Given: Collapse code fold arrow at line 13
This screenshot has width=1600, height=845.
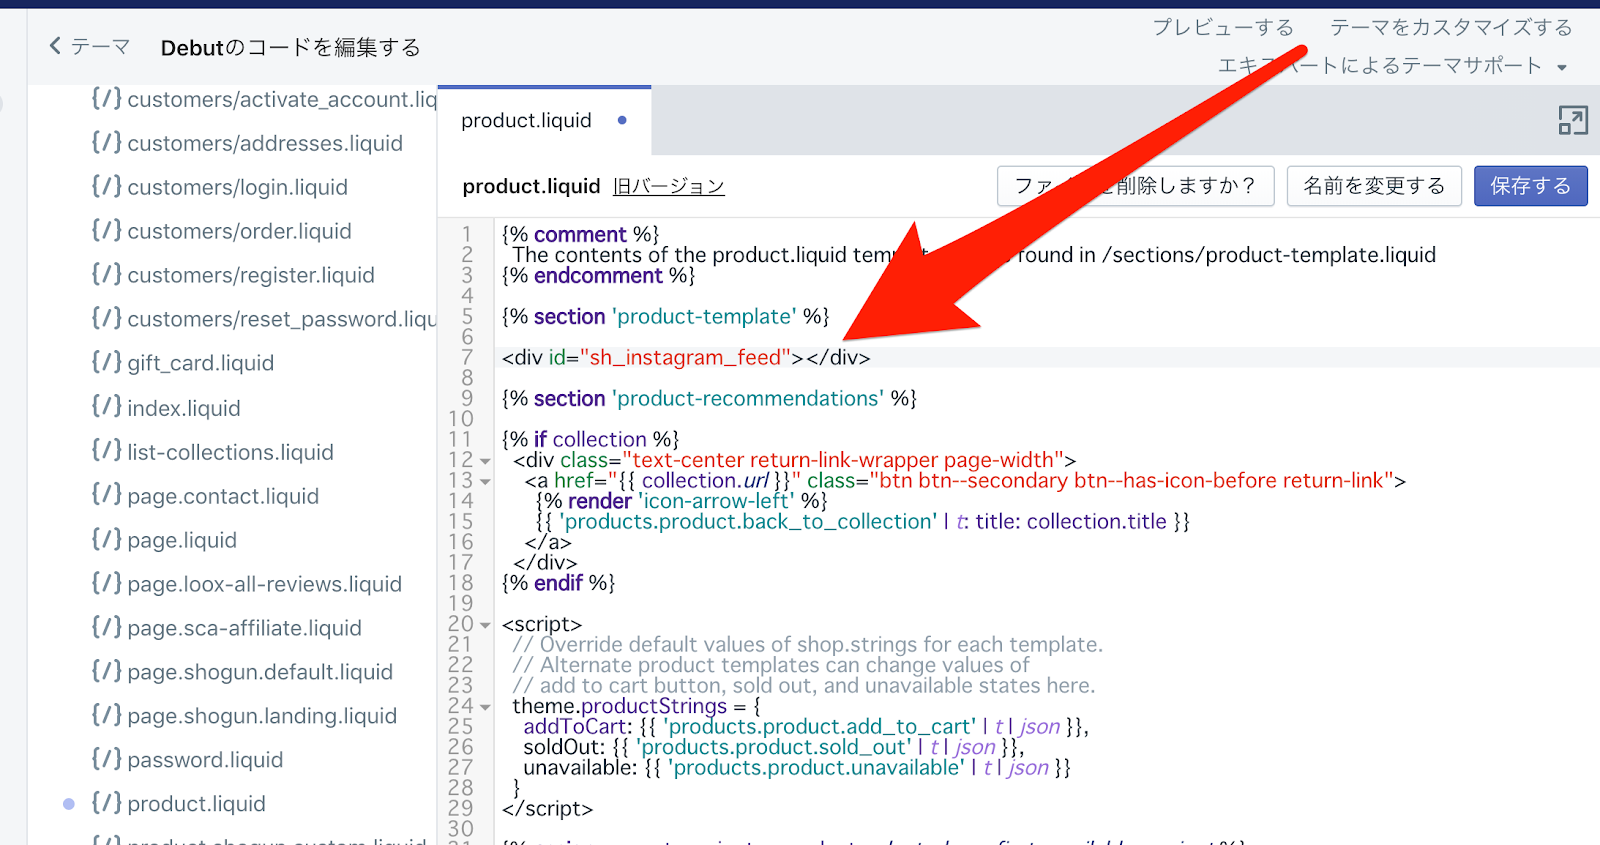Looking at the screenshot, I should tap(485, 481).
